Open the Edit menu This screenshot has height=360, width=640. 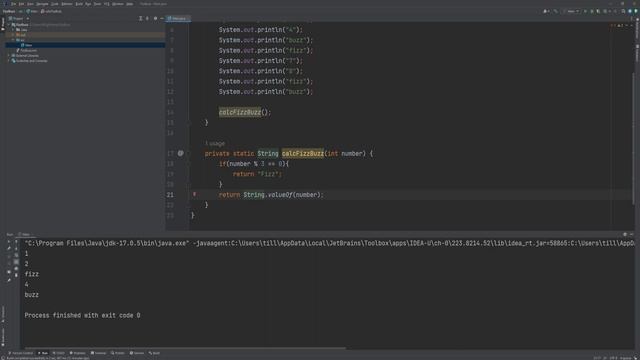click(22, 4)
